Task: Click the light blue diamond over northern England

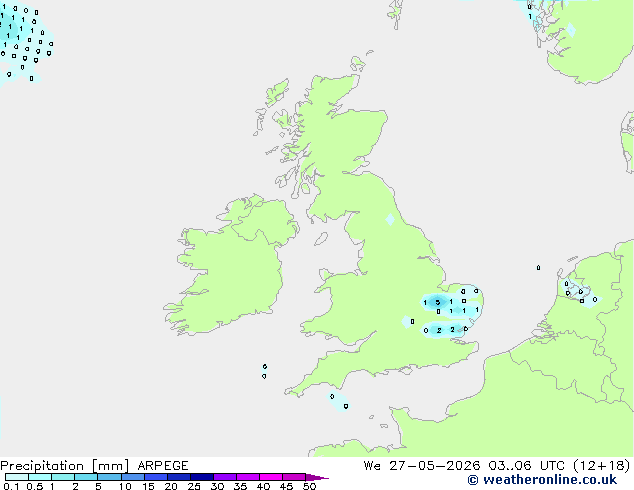Action: pos(390,220)
